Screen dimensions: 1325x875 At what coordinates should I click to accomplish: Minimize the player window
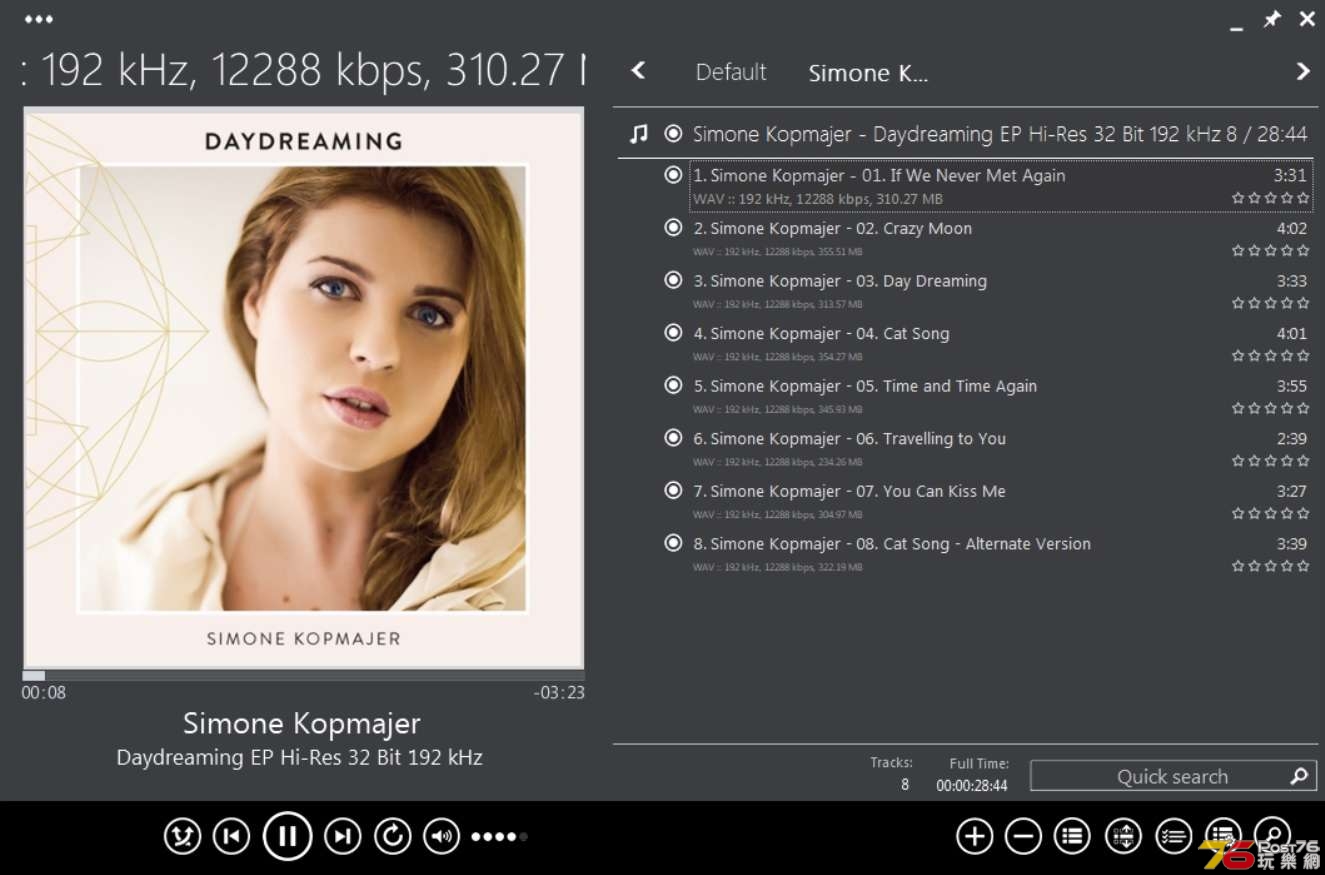pos(1237,27)
